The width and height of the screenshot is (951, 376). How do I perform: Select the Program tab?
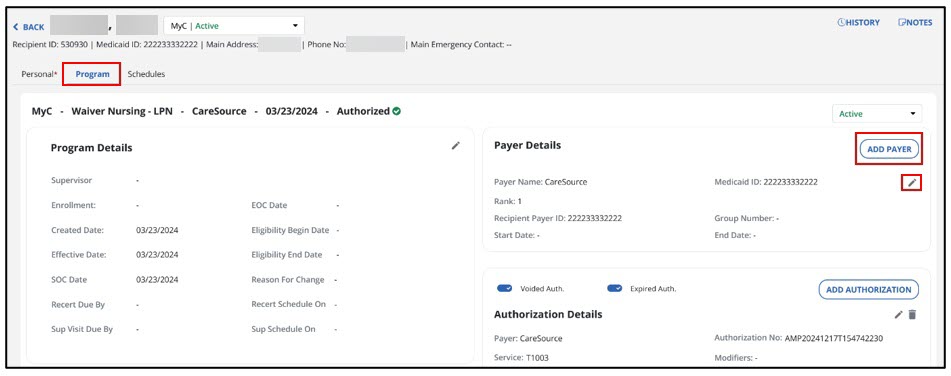92,74
